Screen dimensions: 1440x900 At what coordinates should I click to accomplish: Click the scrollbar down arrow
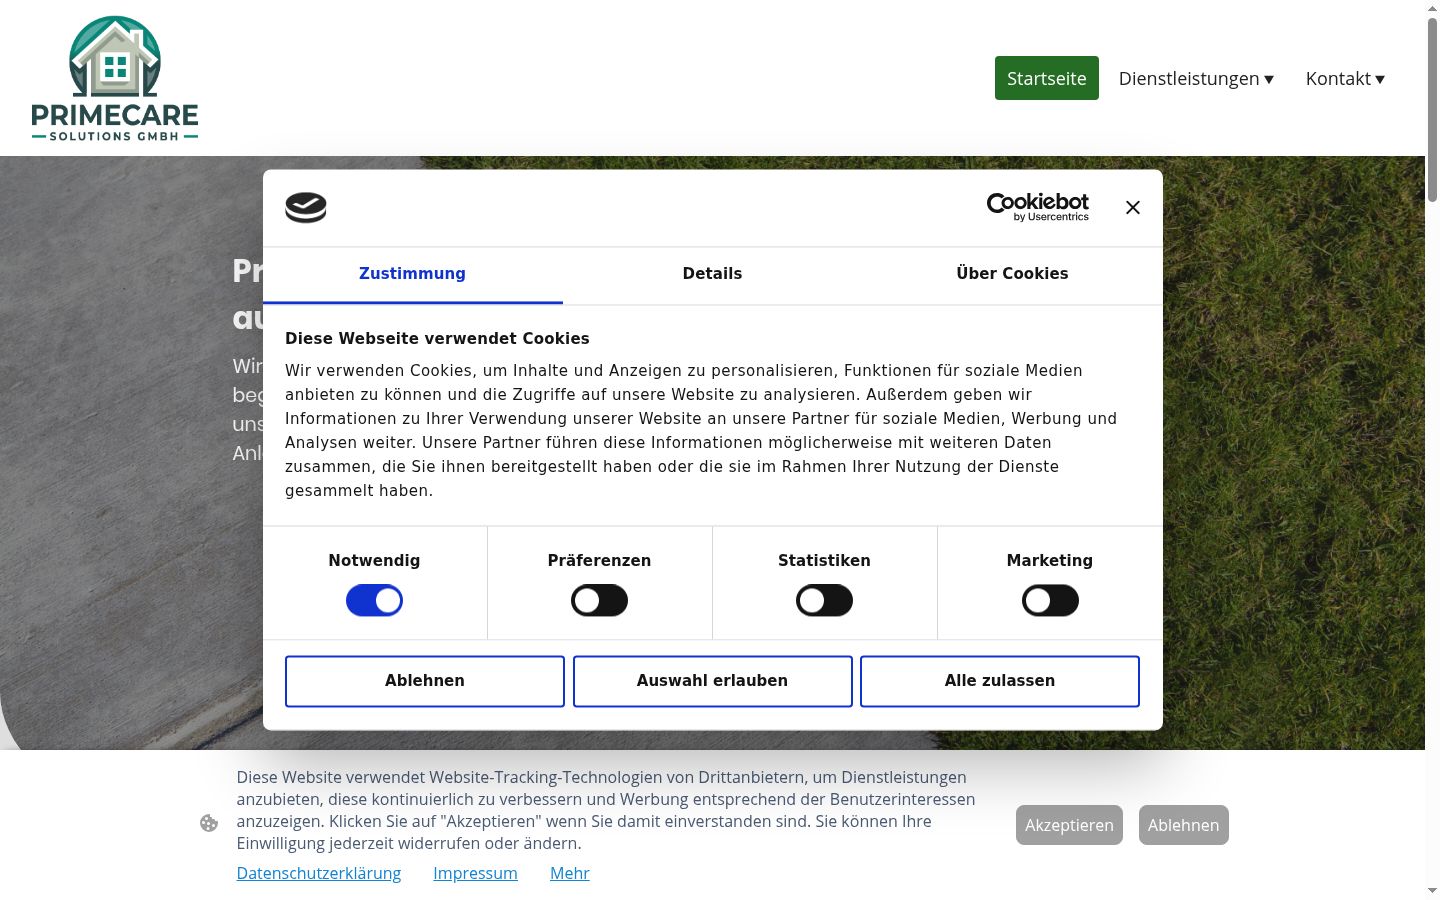[x=1432, y=890]
